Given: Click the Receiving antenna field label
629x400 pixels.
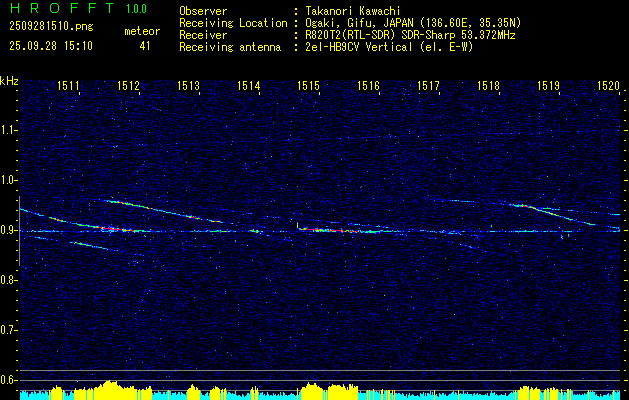Looking at the screenshot, I should pos(230,47).
